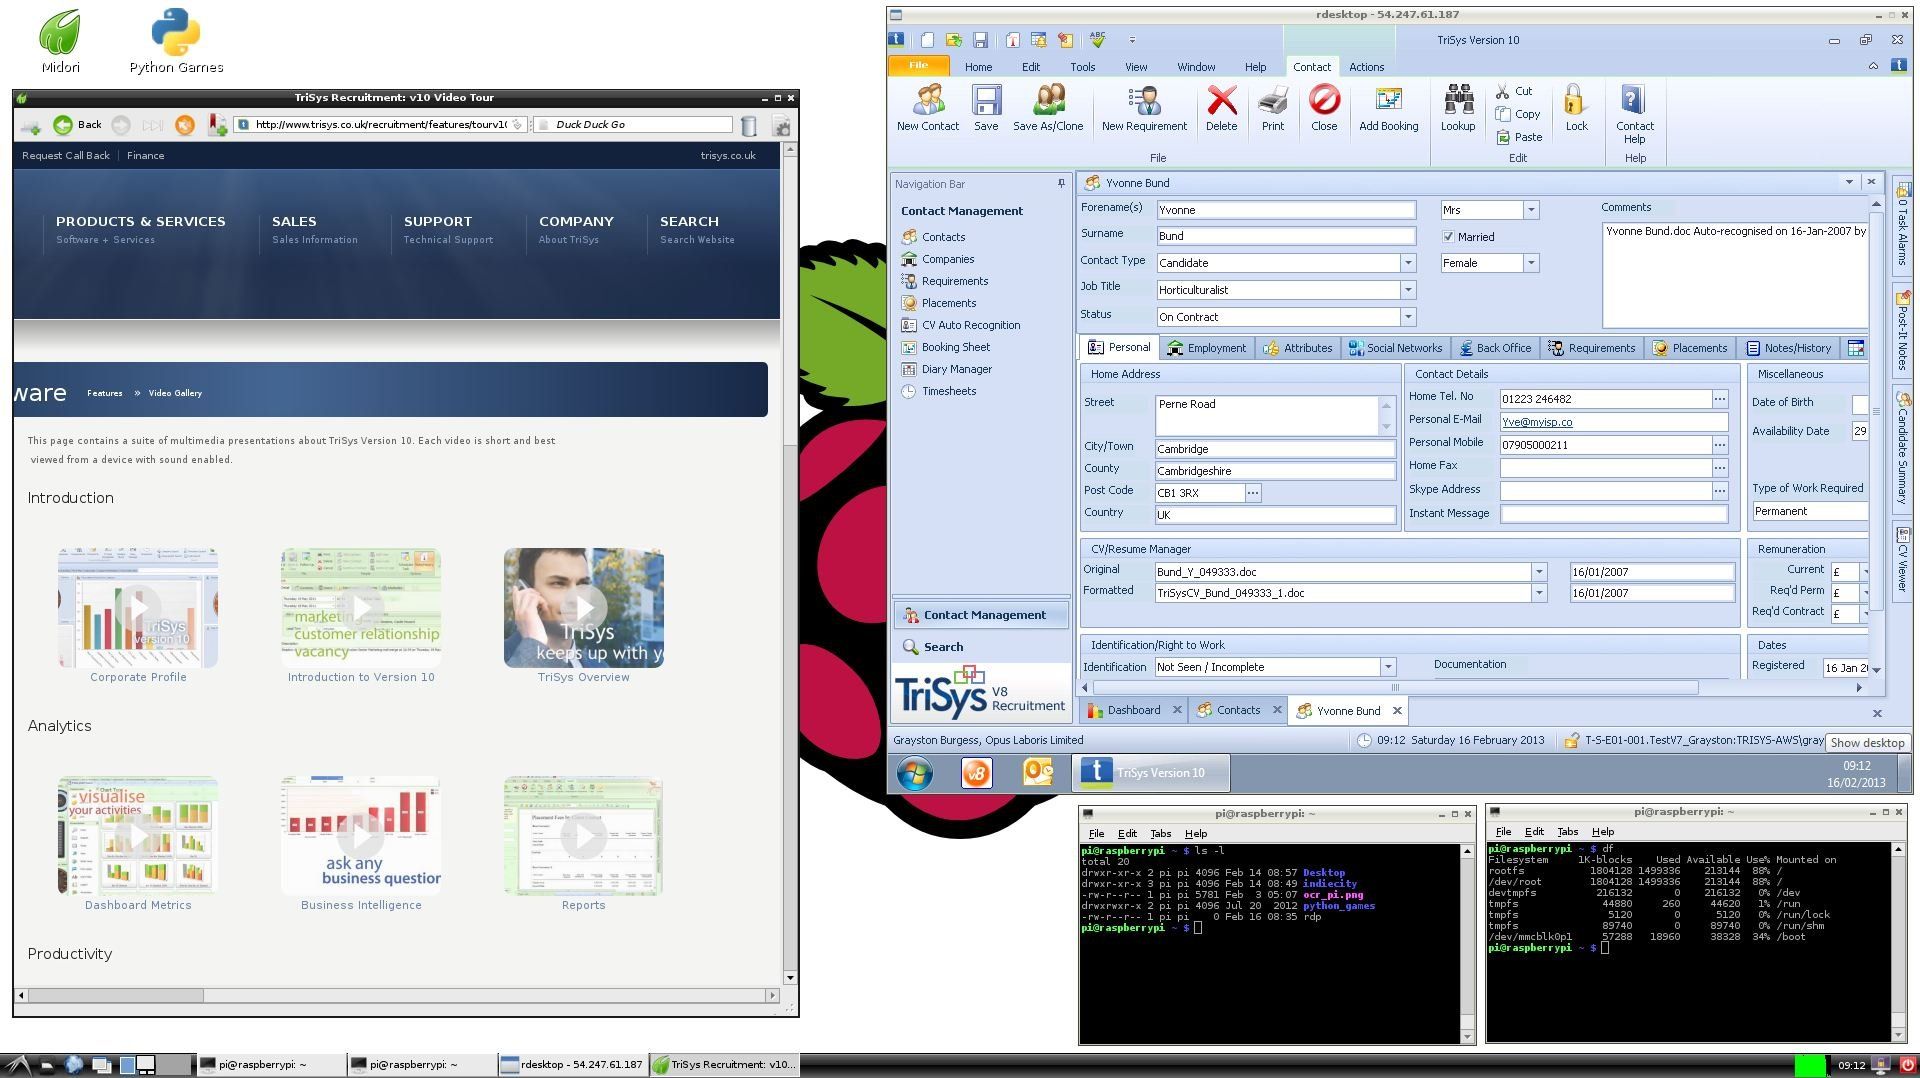Image resolution: width=1920 pixels, height=1078 pixels.
Task: Switch to the Employment tab
Action: point(1207,348)
